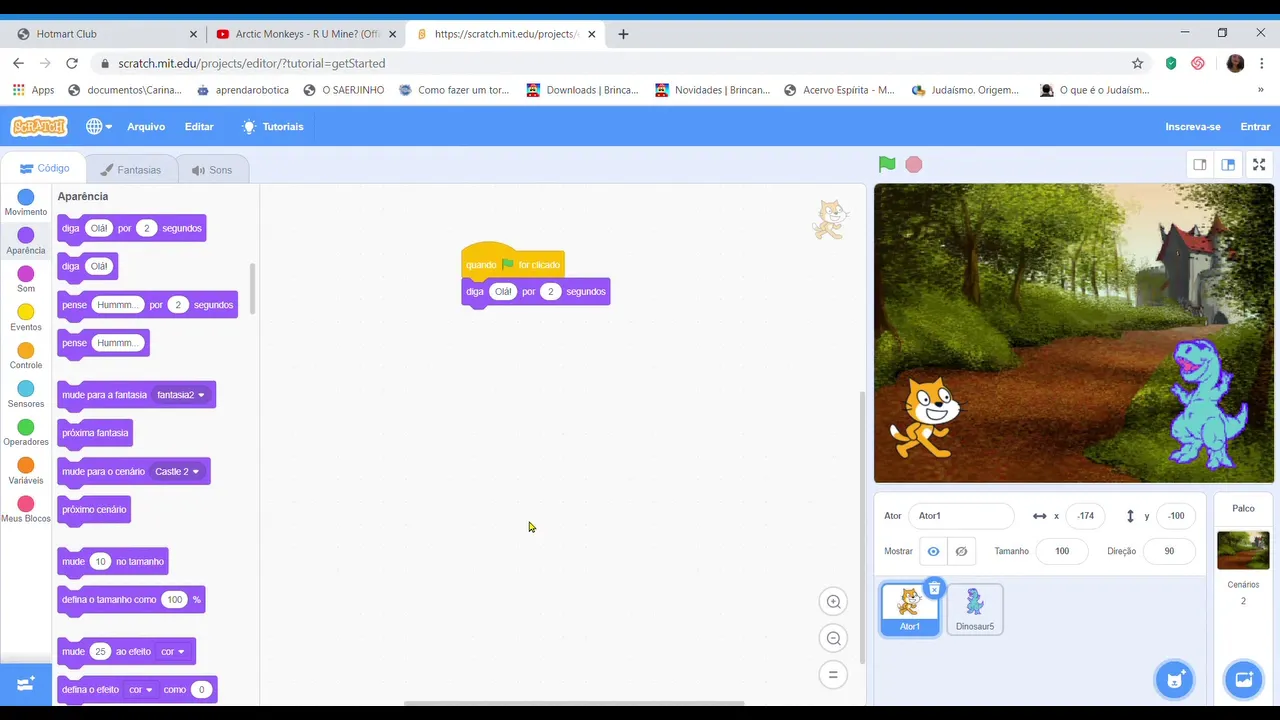Viewport: 1280px width, 720px height.
Task: Open the Tutoriais menu
Action: coord(272,126)
